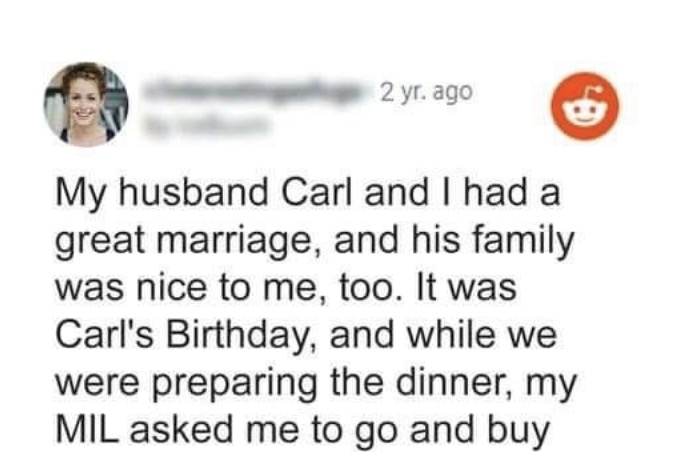This screenshot has width=678, height=452.
Task: Click the word "husband" in the first line
Action: [194, 193]
